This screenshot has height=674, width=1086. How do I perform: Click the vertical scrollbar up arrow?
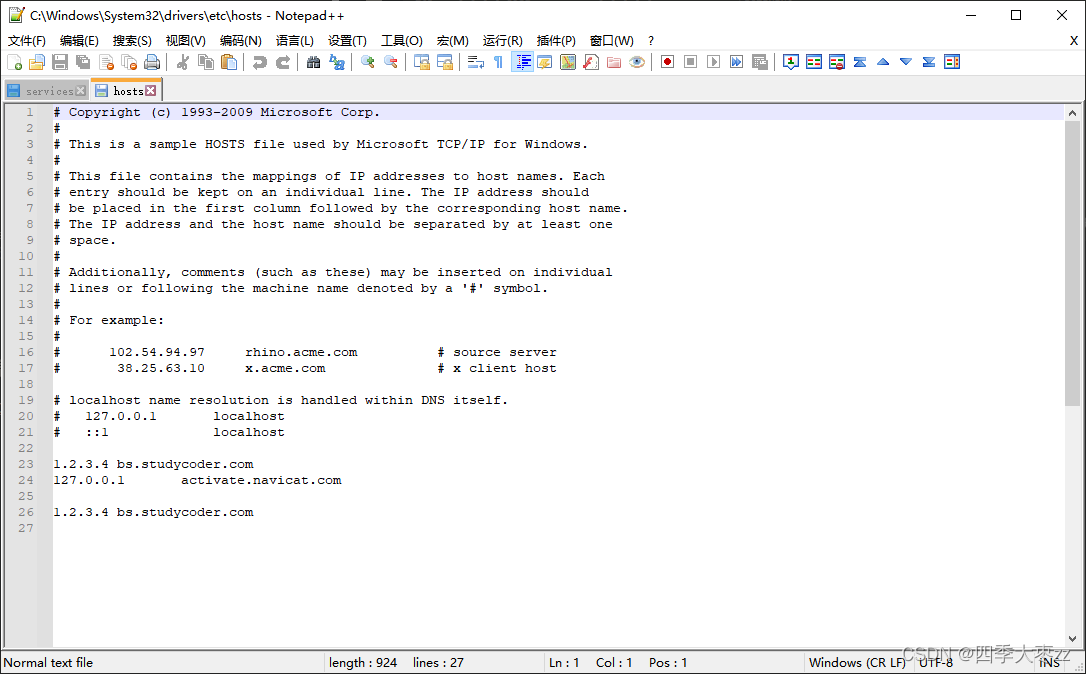[1072, 112]
